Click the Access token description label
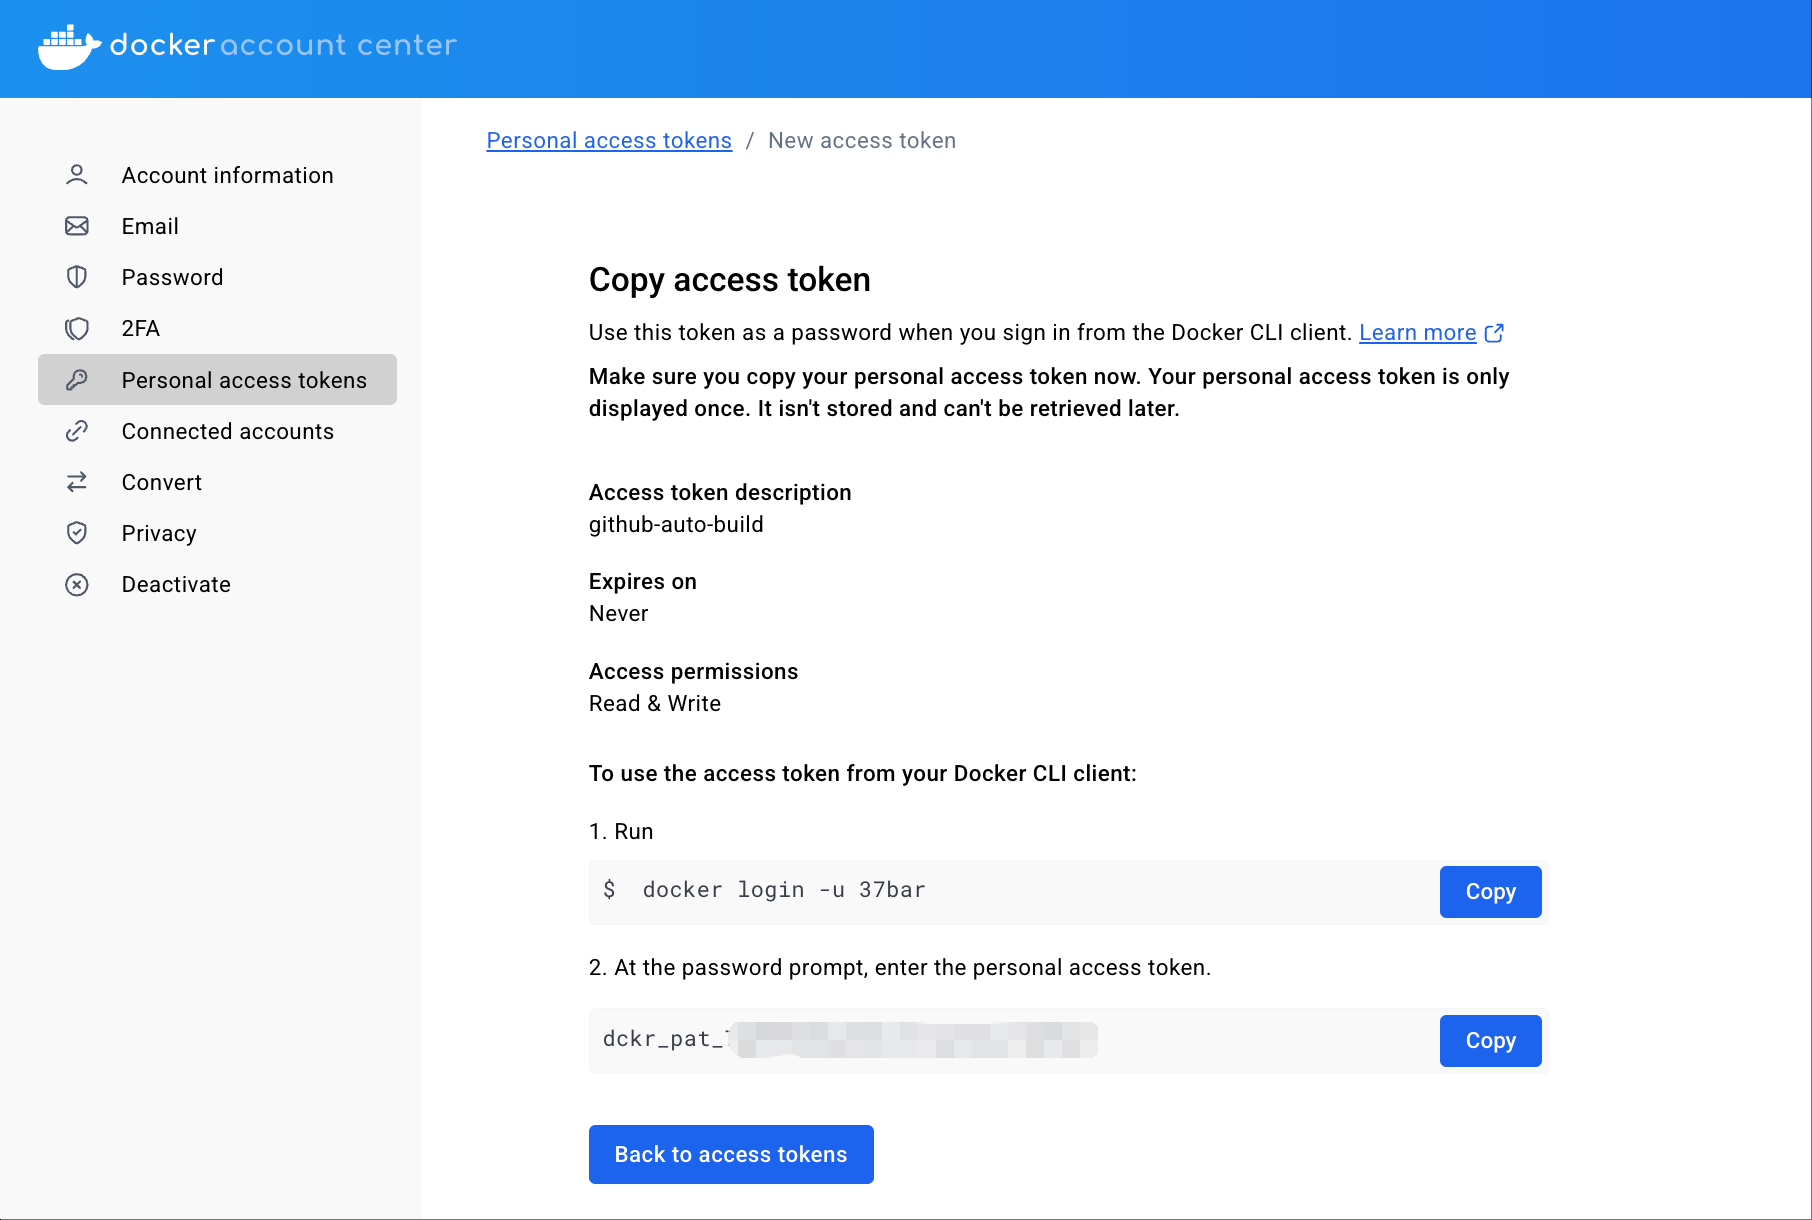Screen dimensions: 1812x1220 tap(720, 493)
